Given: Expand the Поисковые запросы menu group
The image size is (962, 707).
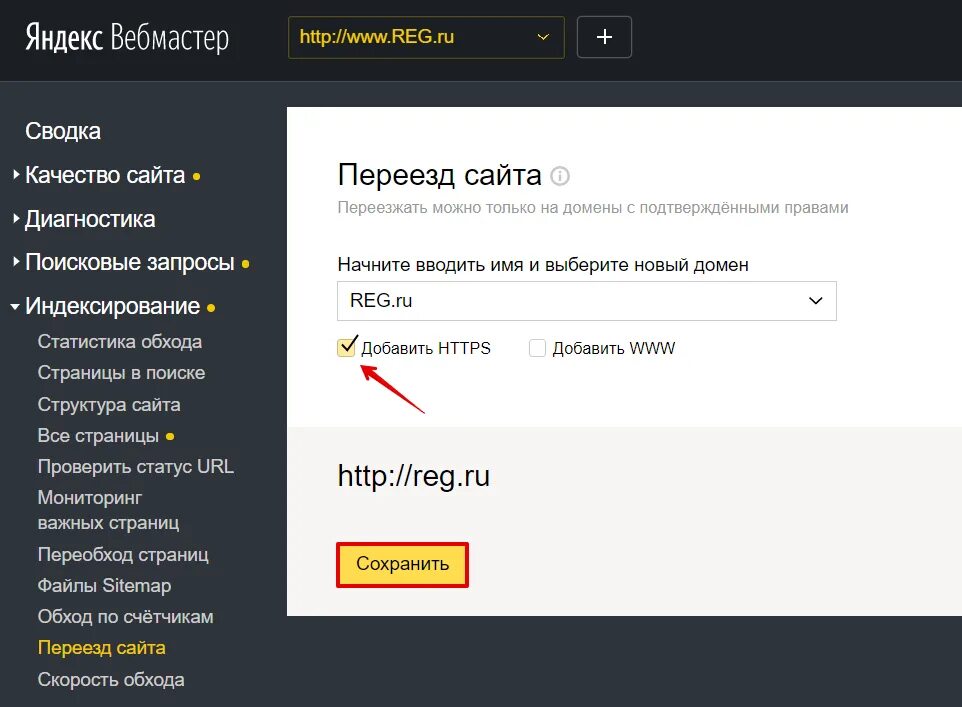Looking at the screenshot, I should point(129,263).
